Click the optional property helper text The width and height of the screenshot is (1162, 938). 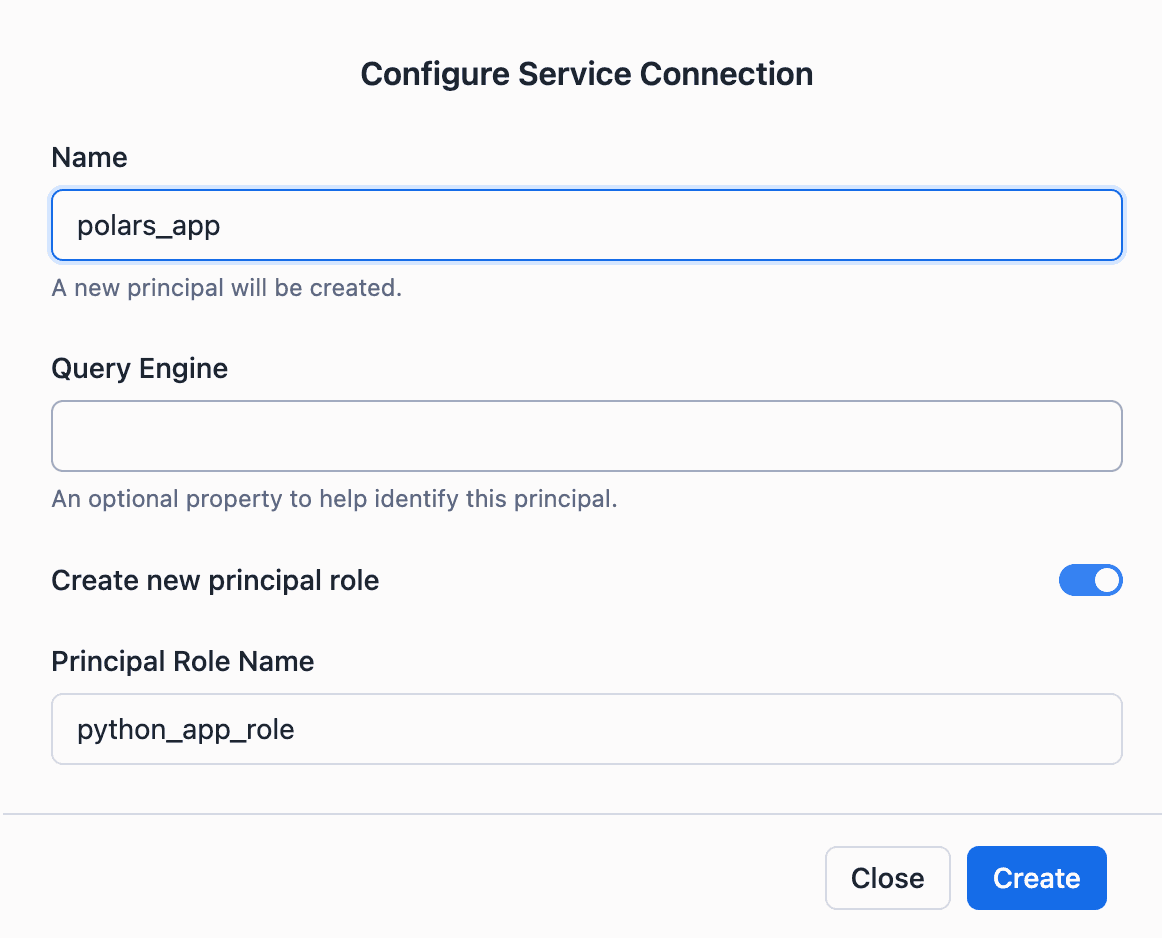tap(334, 498)
